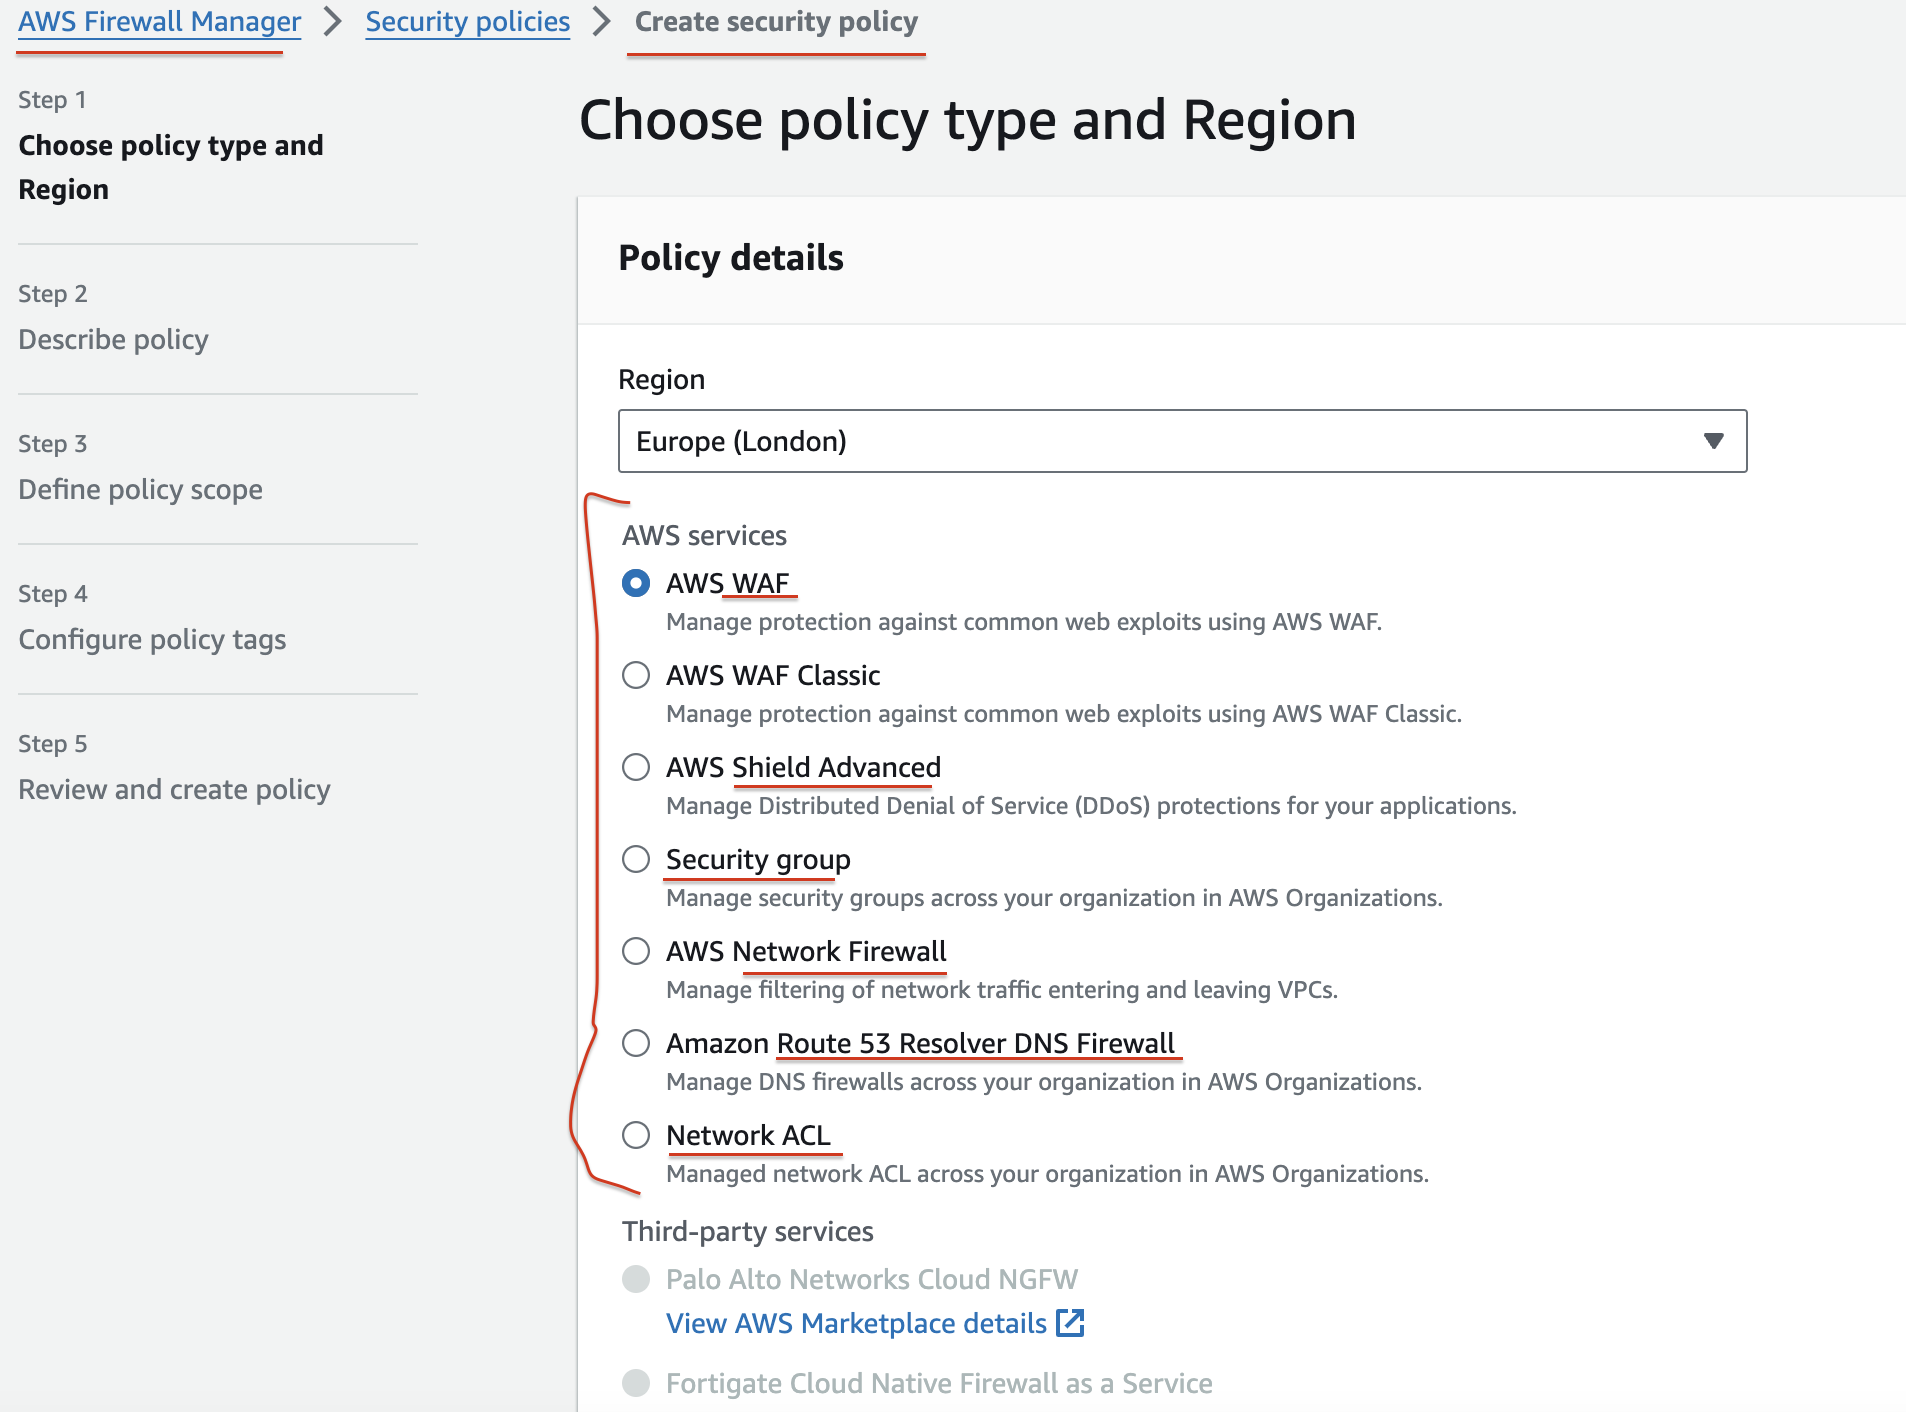
Task: Click Step 3 Define policy scope
Action: tap(140, 490)
